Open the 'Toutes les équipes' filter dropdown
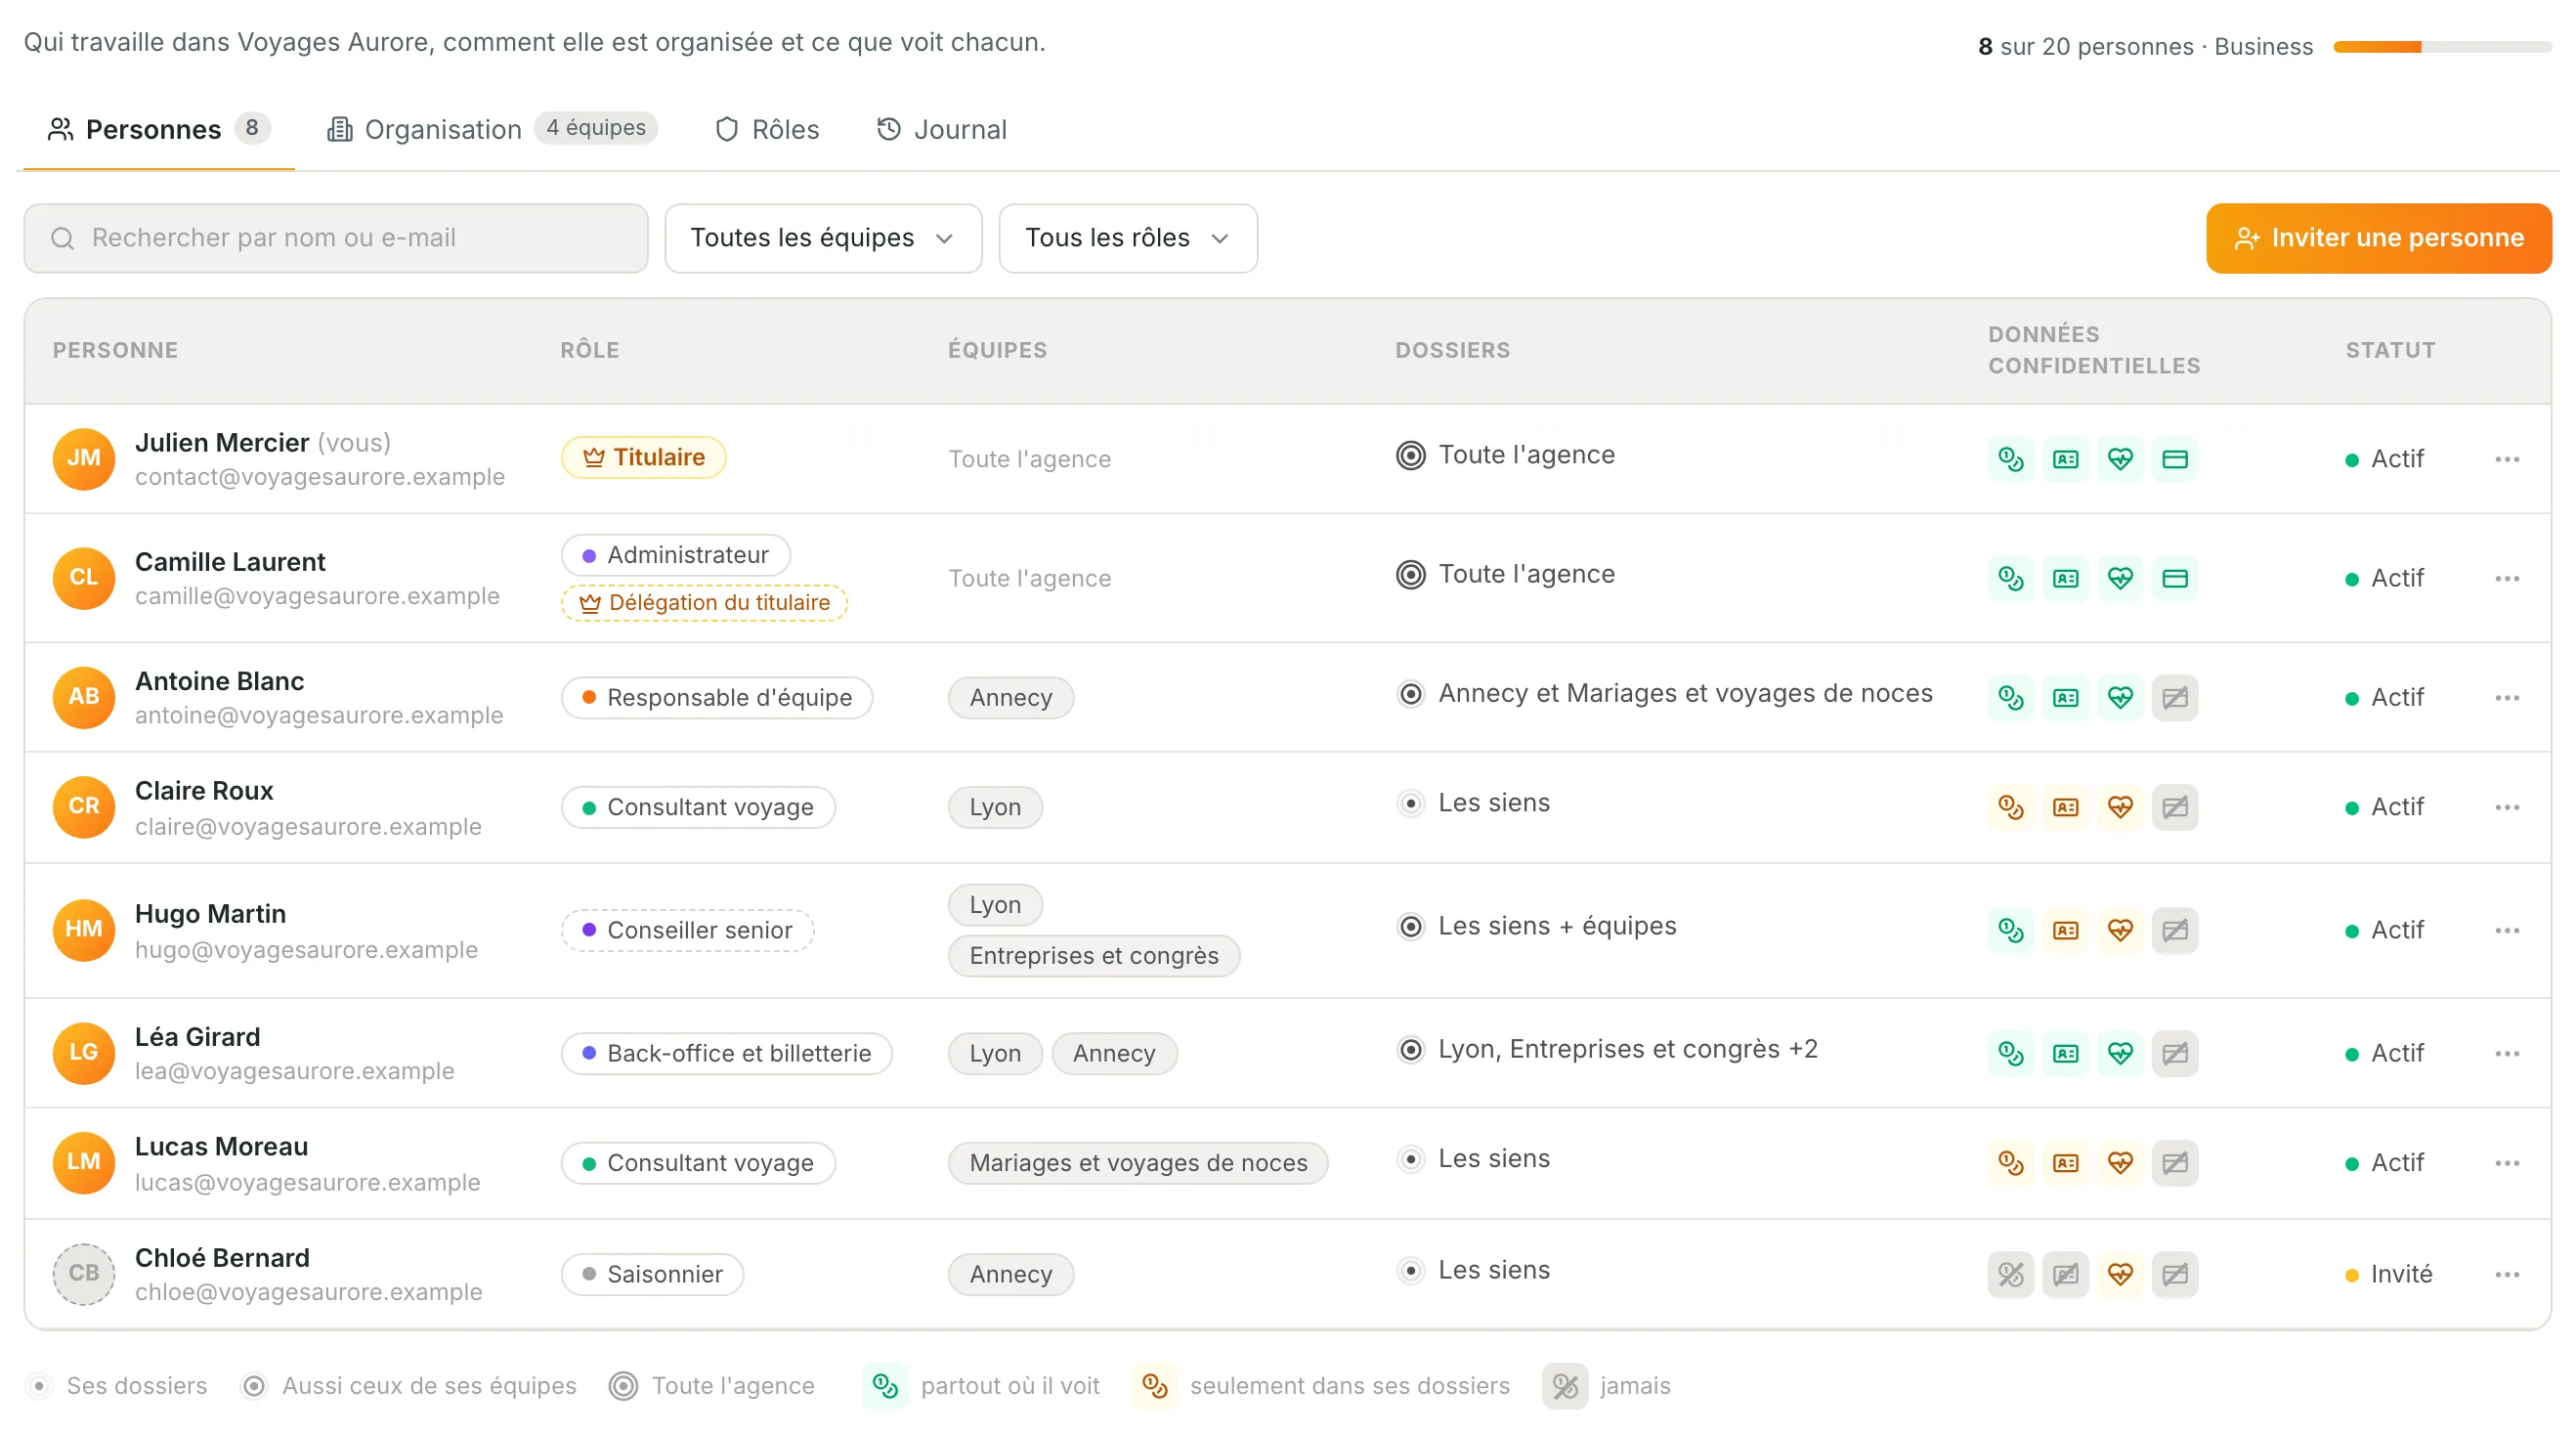 coord(823,238)
